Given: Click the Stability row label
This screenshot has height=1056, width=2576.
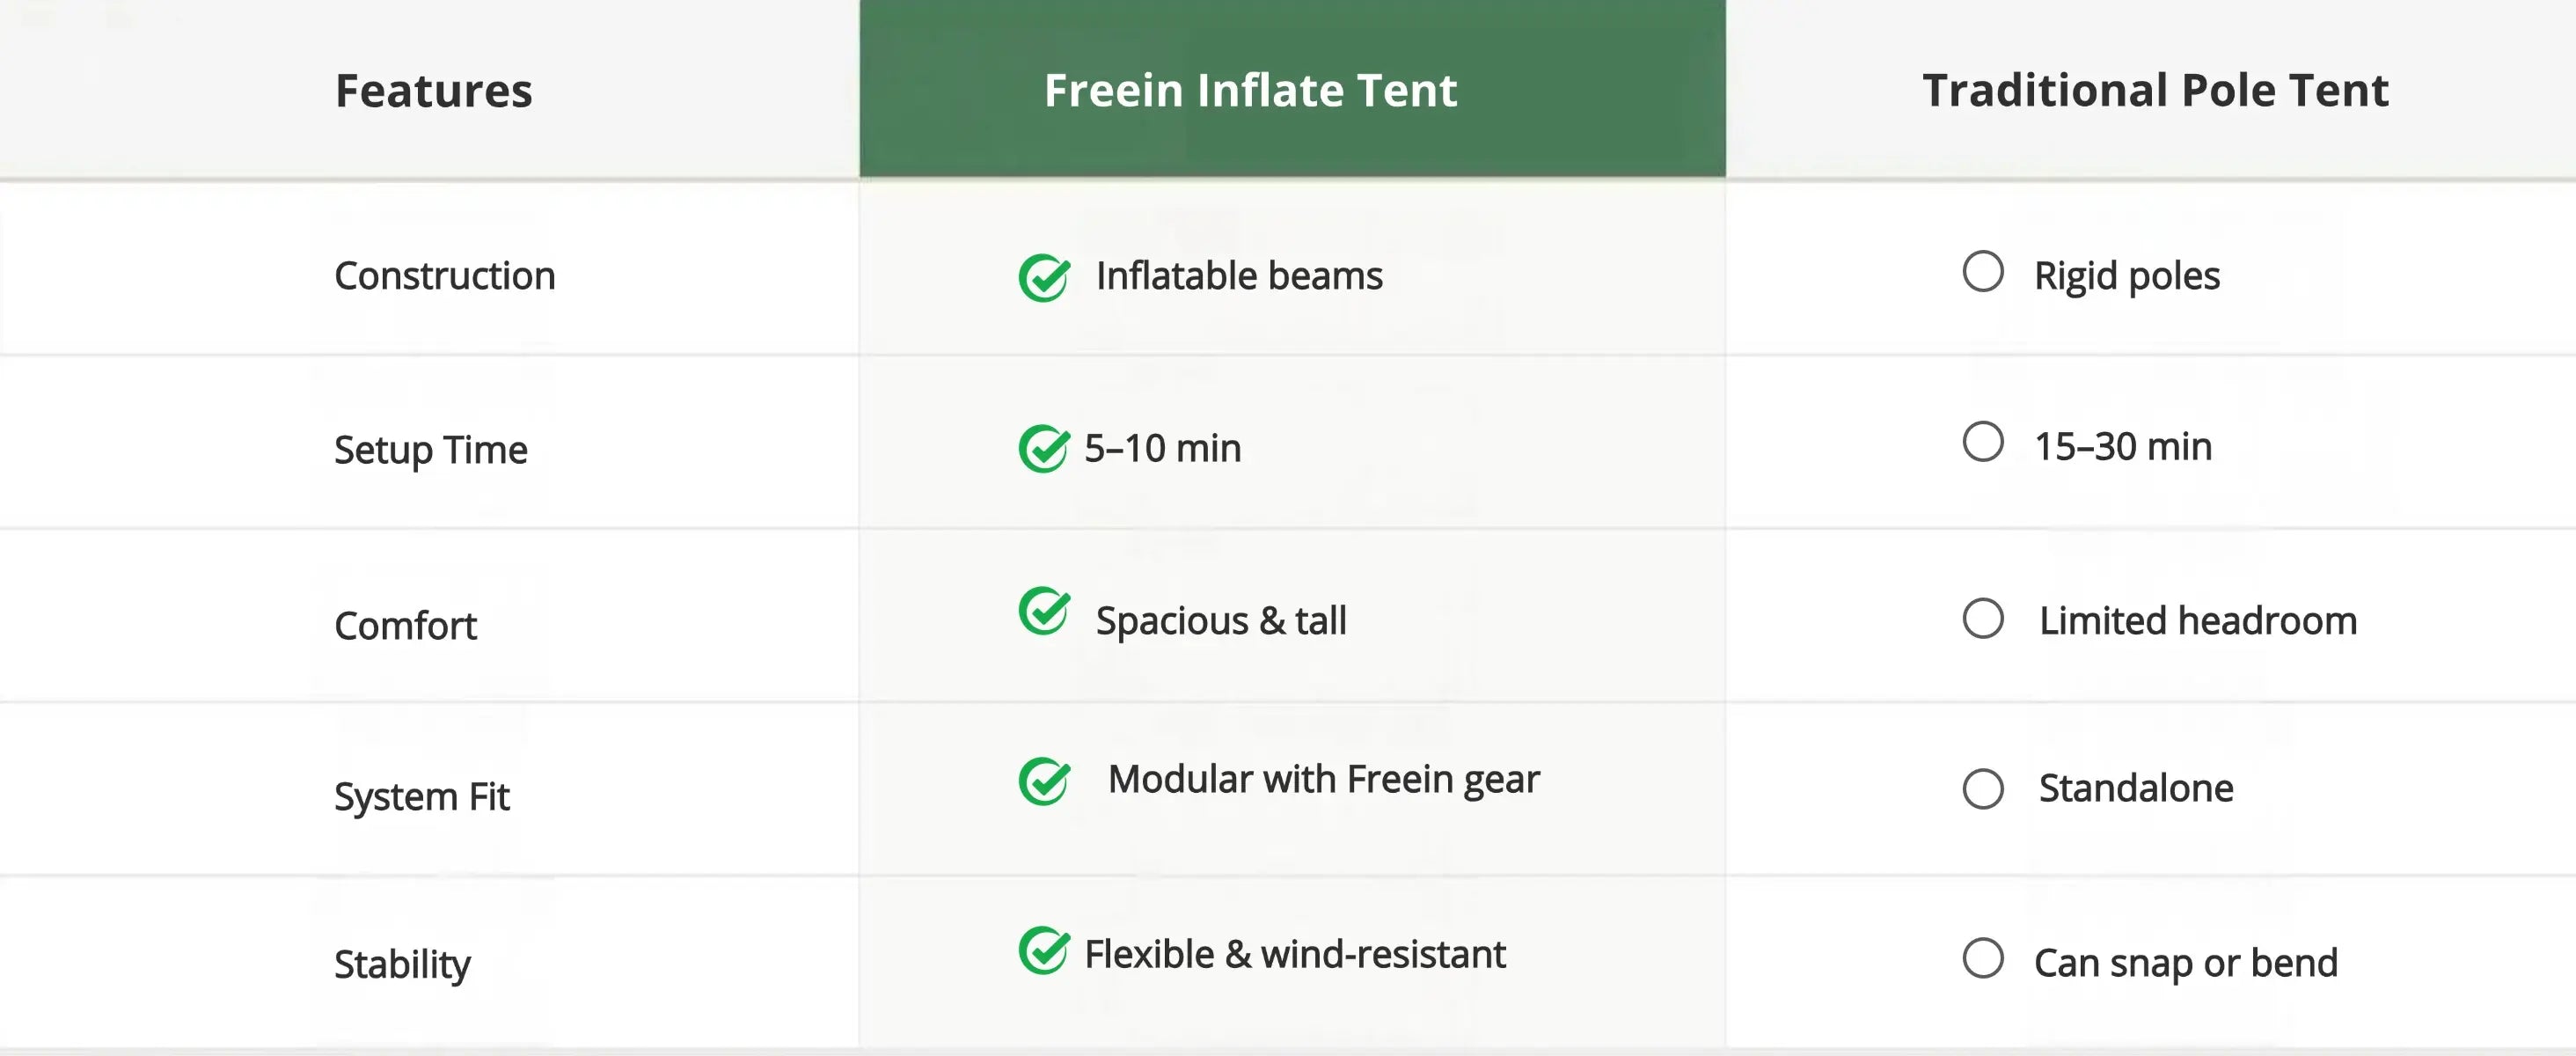Looking at the screenshot, I should 402,965.
